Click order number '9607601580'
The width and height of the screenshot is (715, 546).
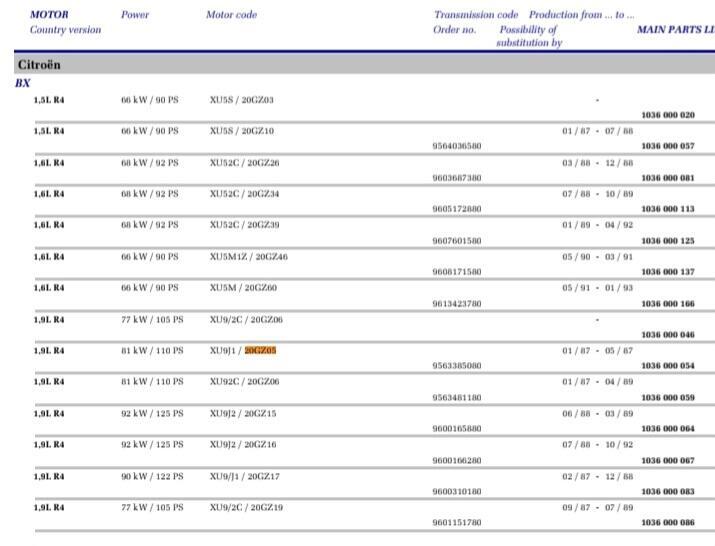coord(457,241)
